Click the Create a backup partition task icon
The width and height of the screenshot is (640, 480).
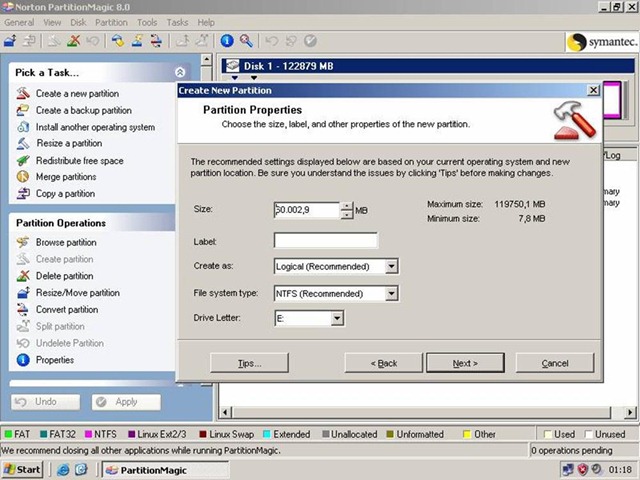(x=23, y=110)
